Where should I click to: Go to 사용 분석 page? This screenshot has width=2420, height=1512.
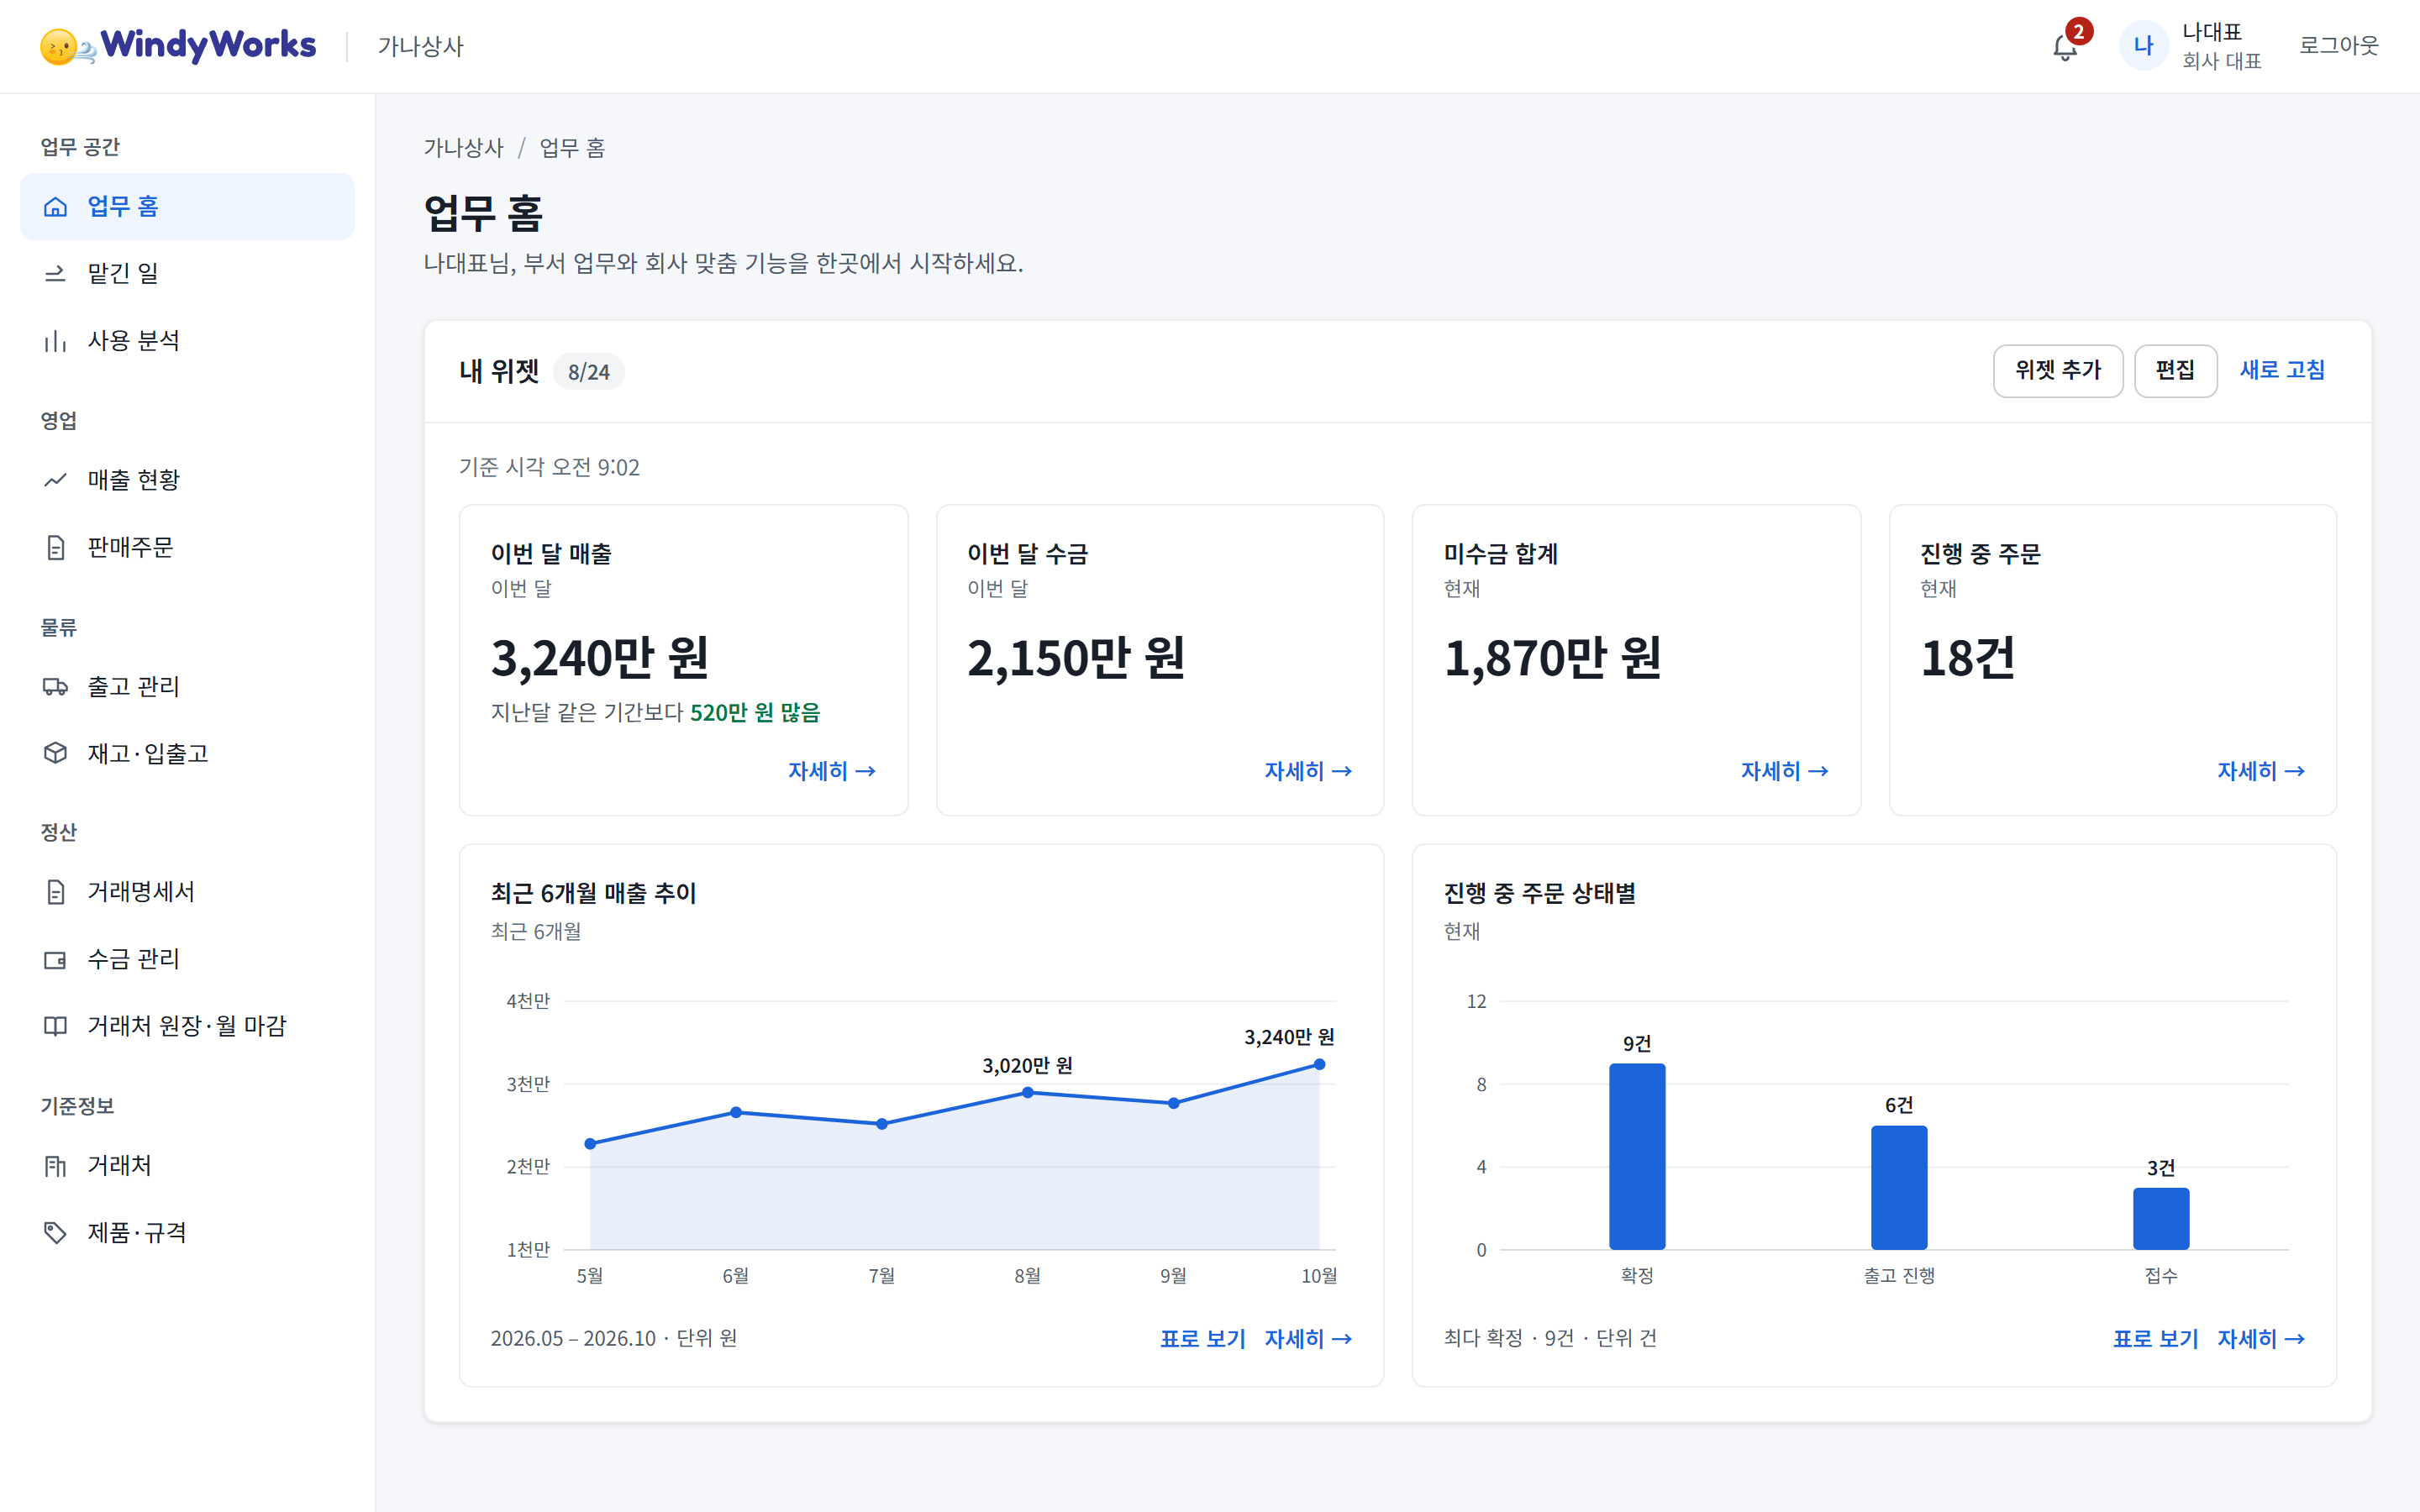click(x=187, y=340)
